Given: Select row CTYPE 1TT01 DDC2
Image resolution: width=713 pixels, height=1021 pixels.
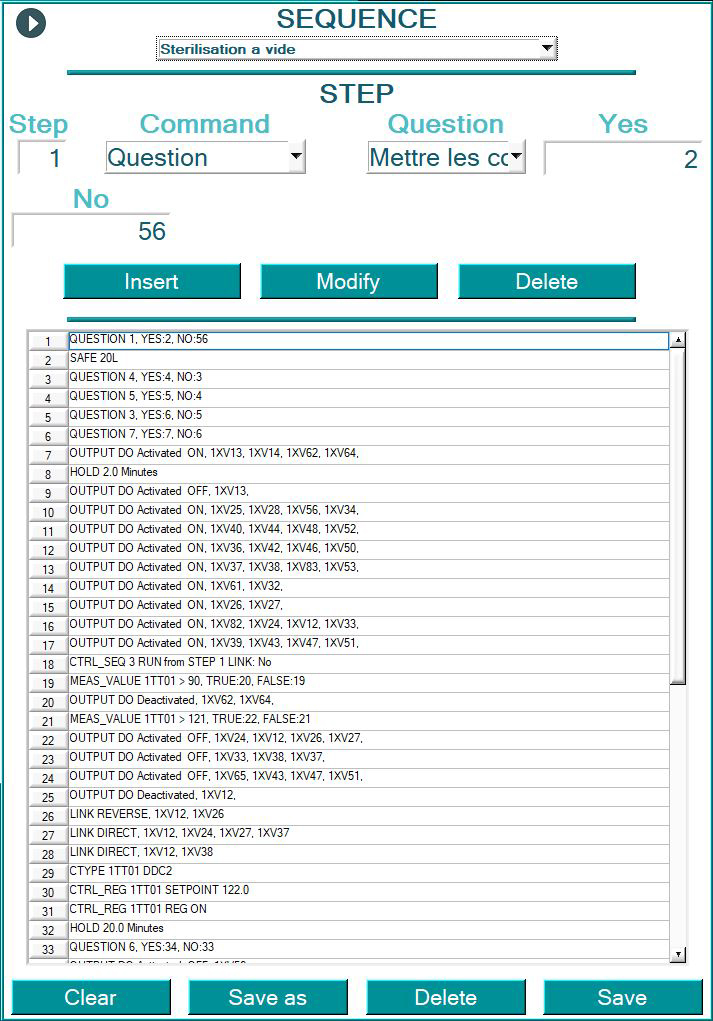Looking at the screenshot, I should coord(369,873).
